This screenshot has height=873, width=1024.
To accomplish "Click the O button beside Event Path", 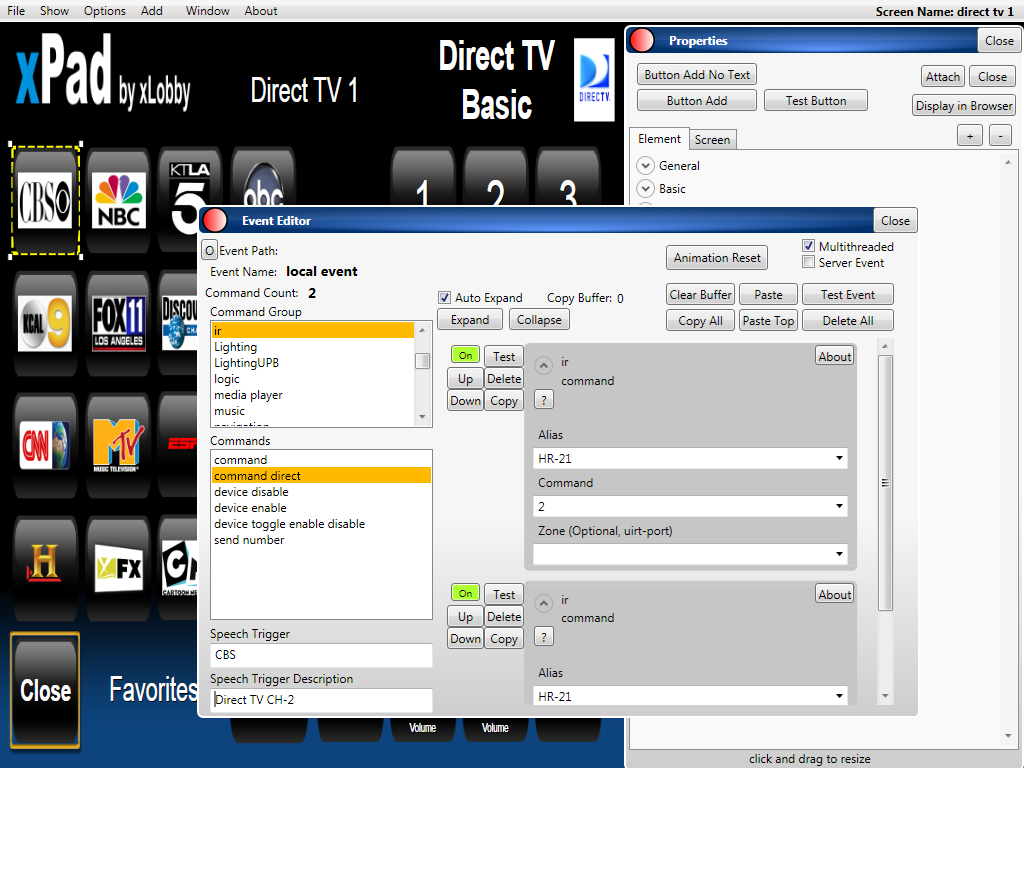I will pyautogui.click(x=209, y=251).
